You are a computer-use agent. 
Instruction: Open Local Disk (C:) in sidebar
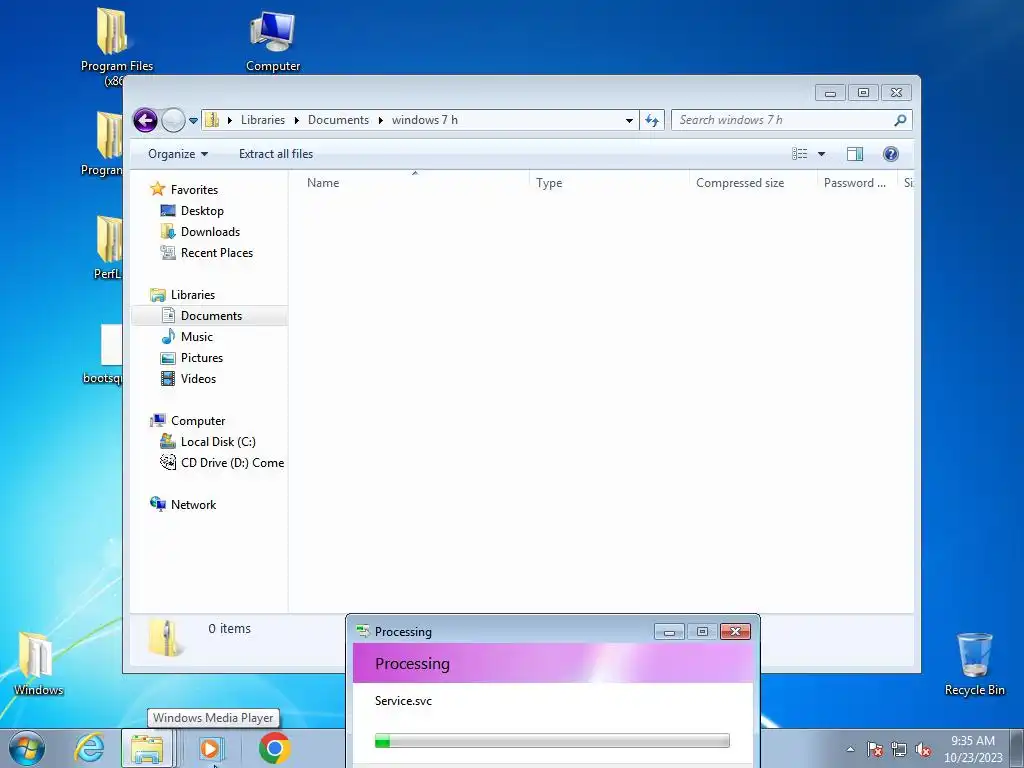[x=217, y=442]
